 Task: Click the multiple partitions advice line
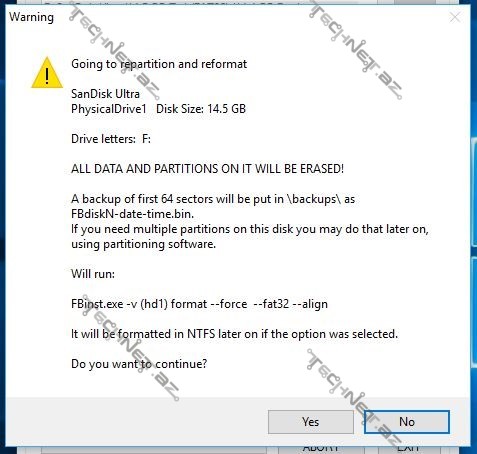[250, 229]
